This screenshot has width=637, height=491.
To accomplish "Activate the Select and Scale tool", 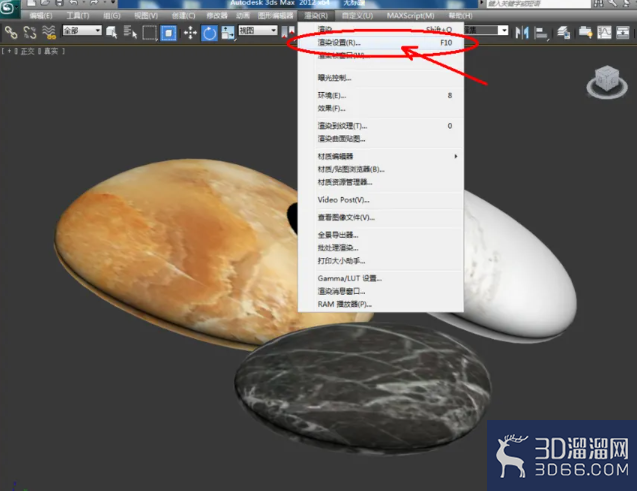I will pyautogui.click(x=228, y=33).
